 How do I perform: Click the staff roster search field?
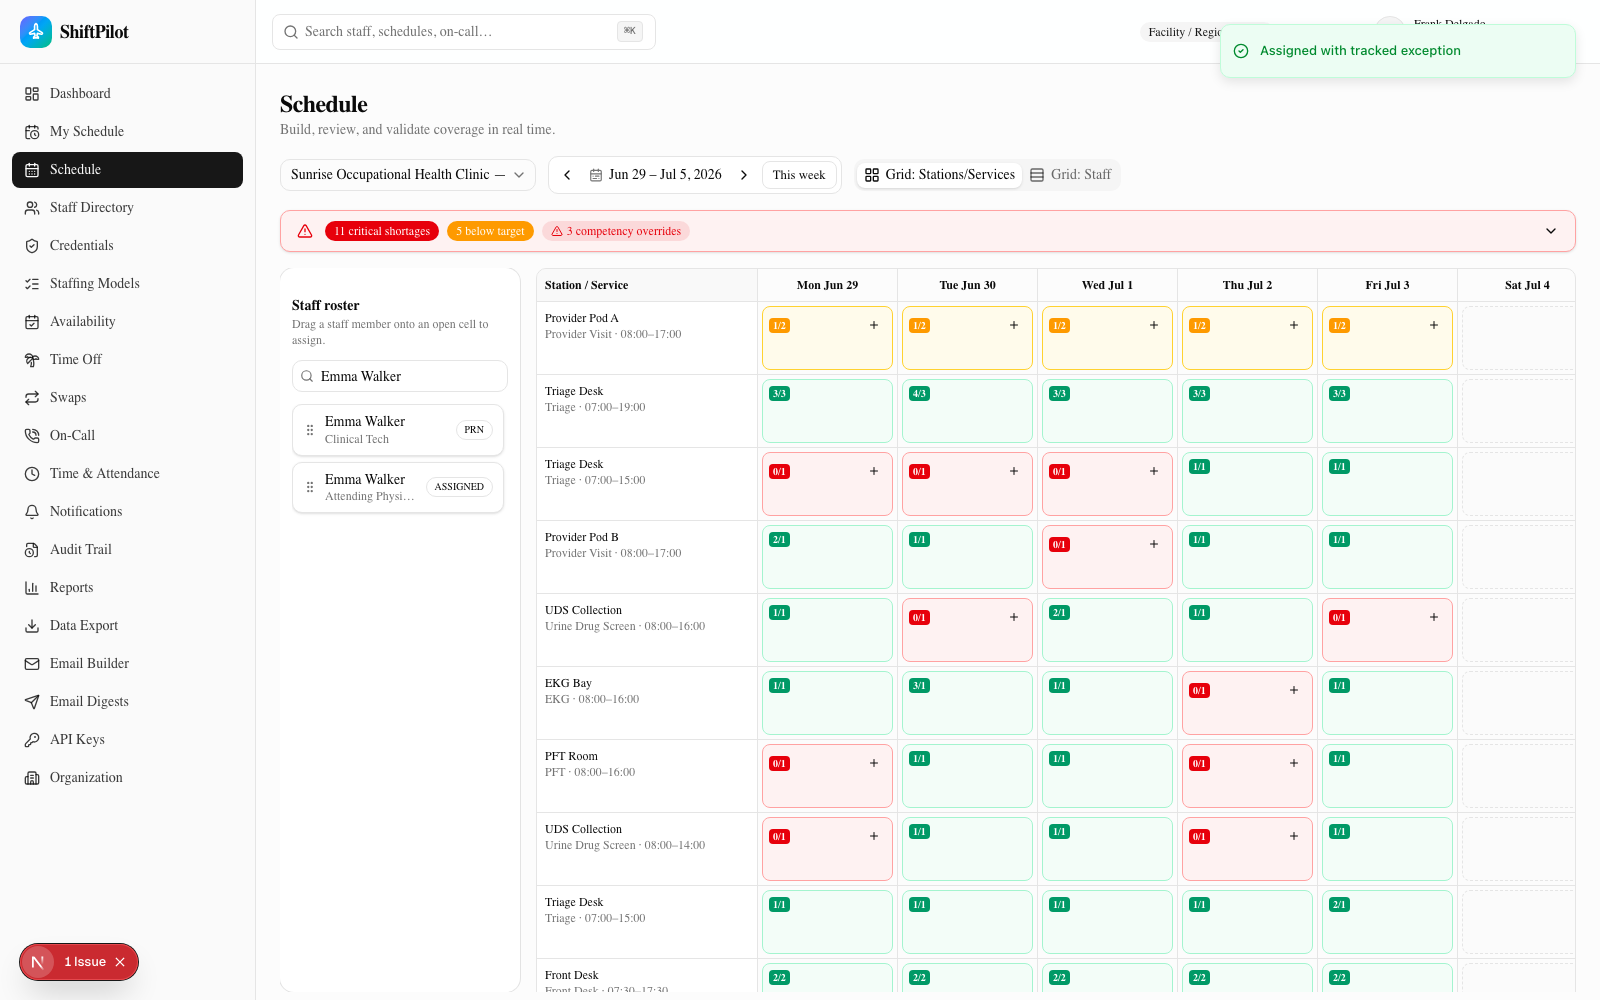[x=400, y=376]
